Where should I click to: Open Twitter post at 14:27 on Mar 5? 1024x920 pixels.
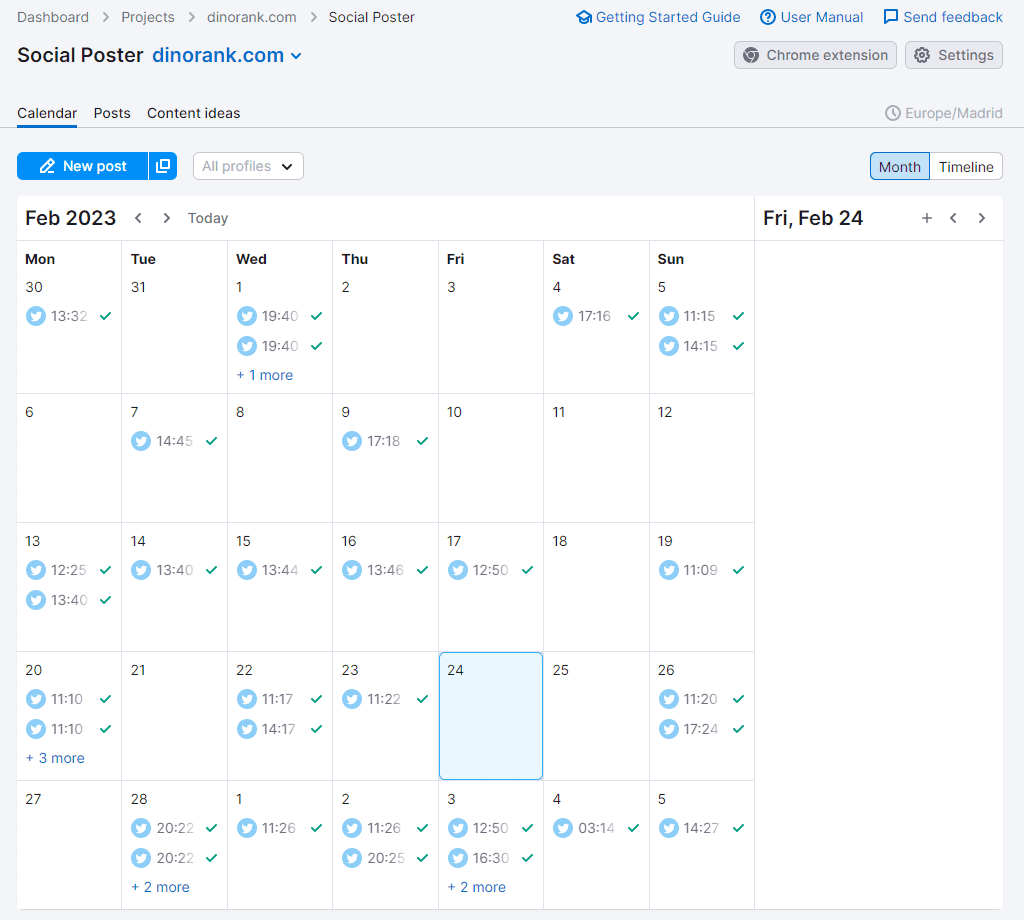pos(701,828)
